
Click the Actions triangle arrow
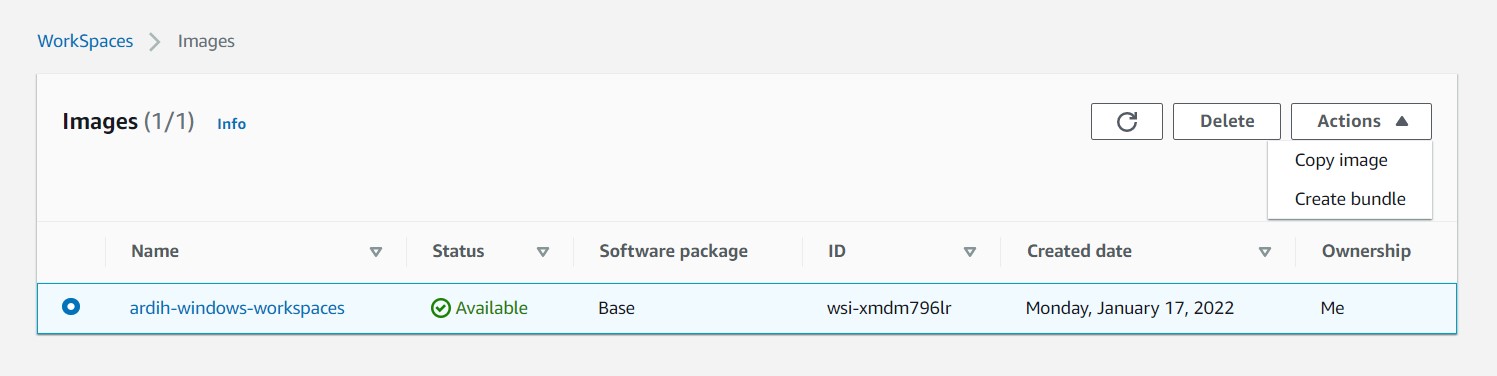(x=1401, y=121)
